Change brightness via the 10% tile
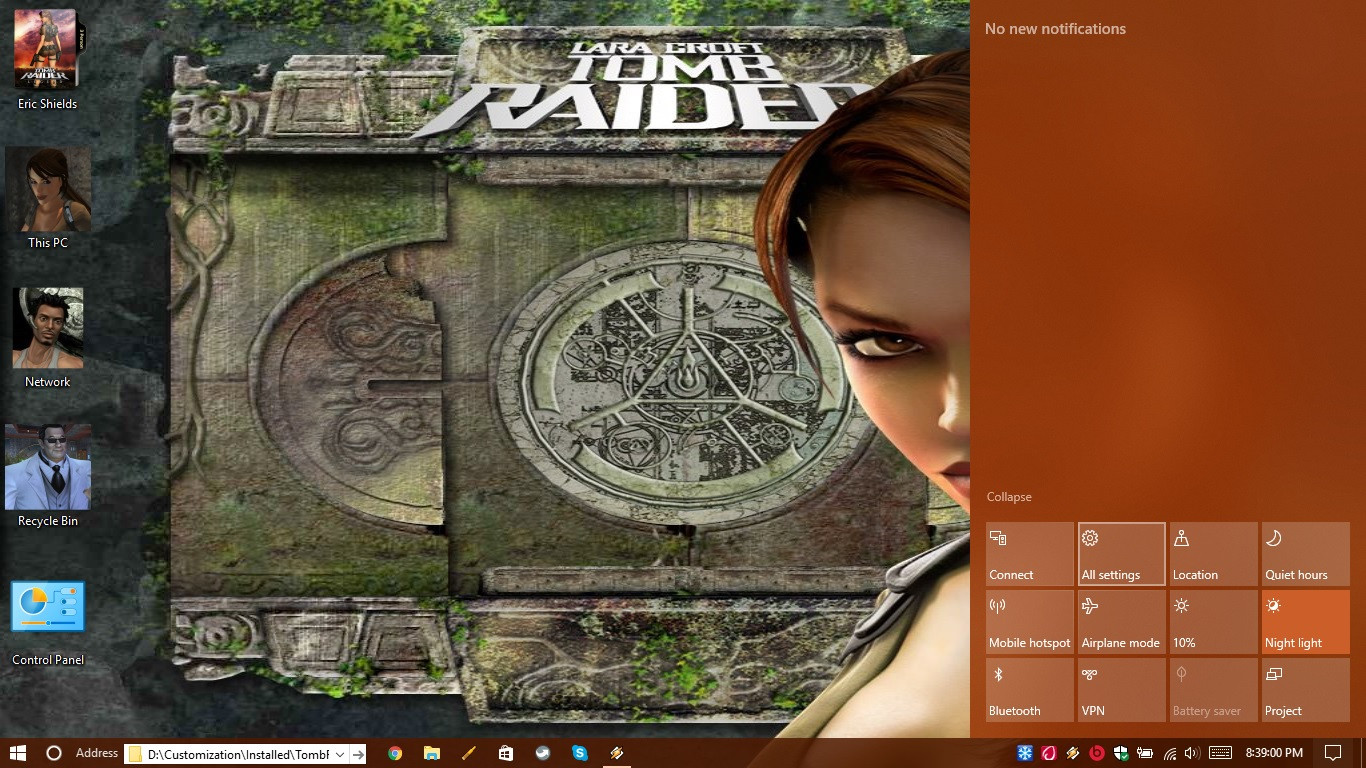1366x768 pixels. point(1214,622)
